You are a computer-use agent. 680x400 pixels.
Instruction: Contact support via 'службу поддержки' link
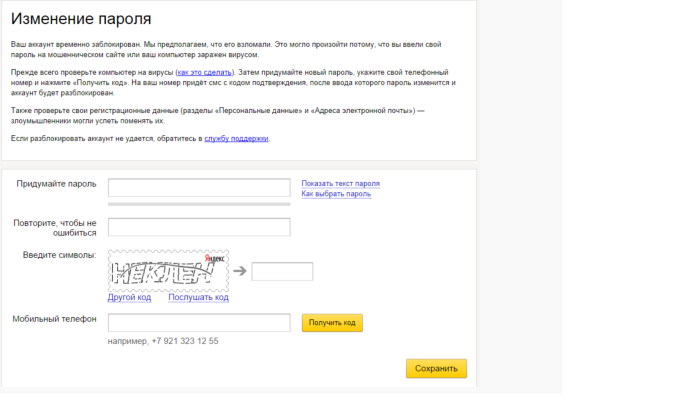[x=236, y=138]
